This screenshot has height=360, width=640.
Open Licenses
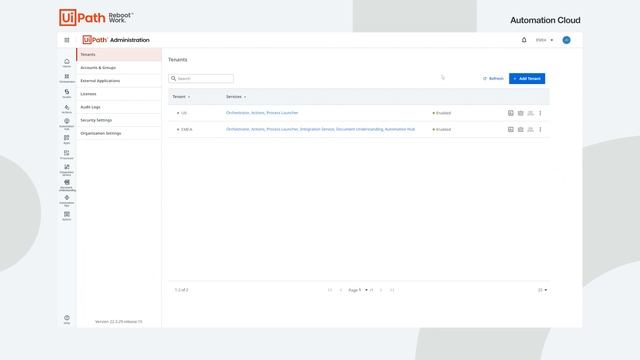tap(119, 94)
